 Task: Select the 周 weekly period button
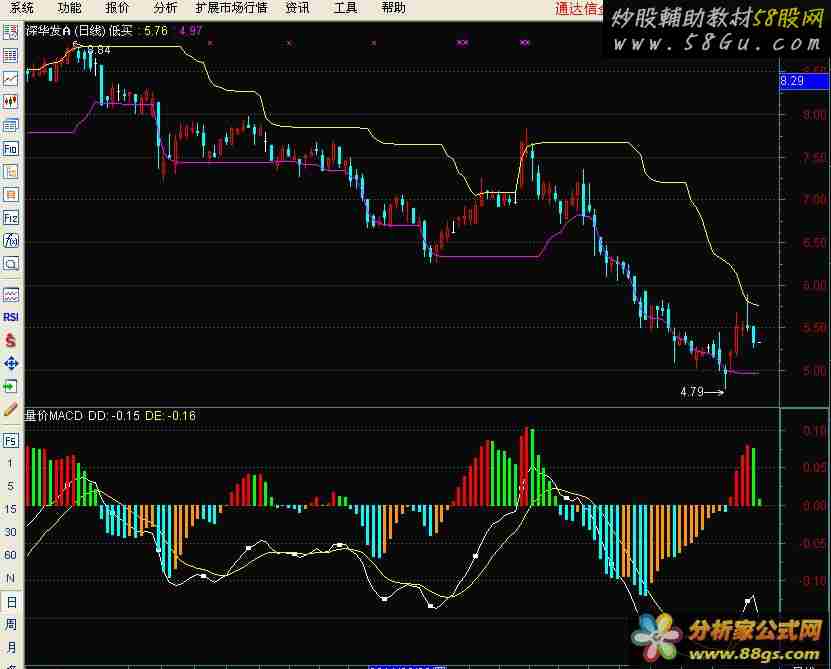[11, 625]
